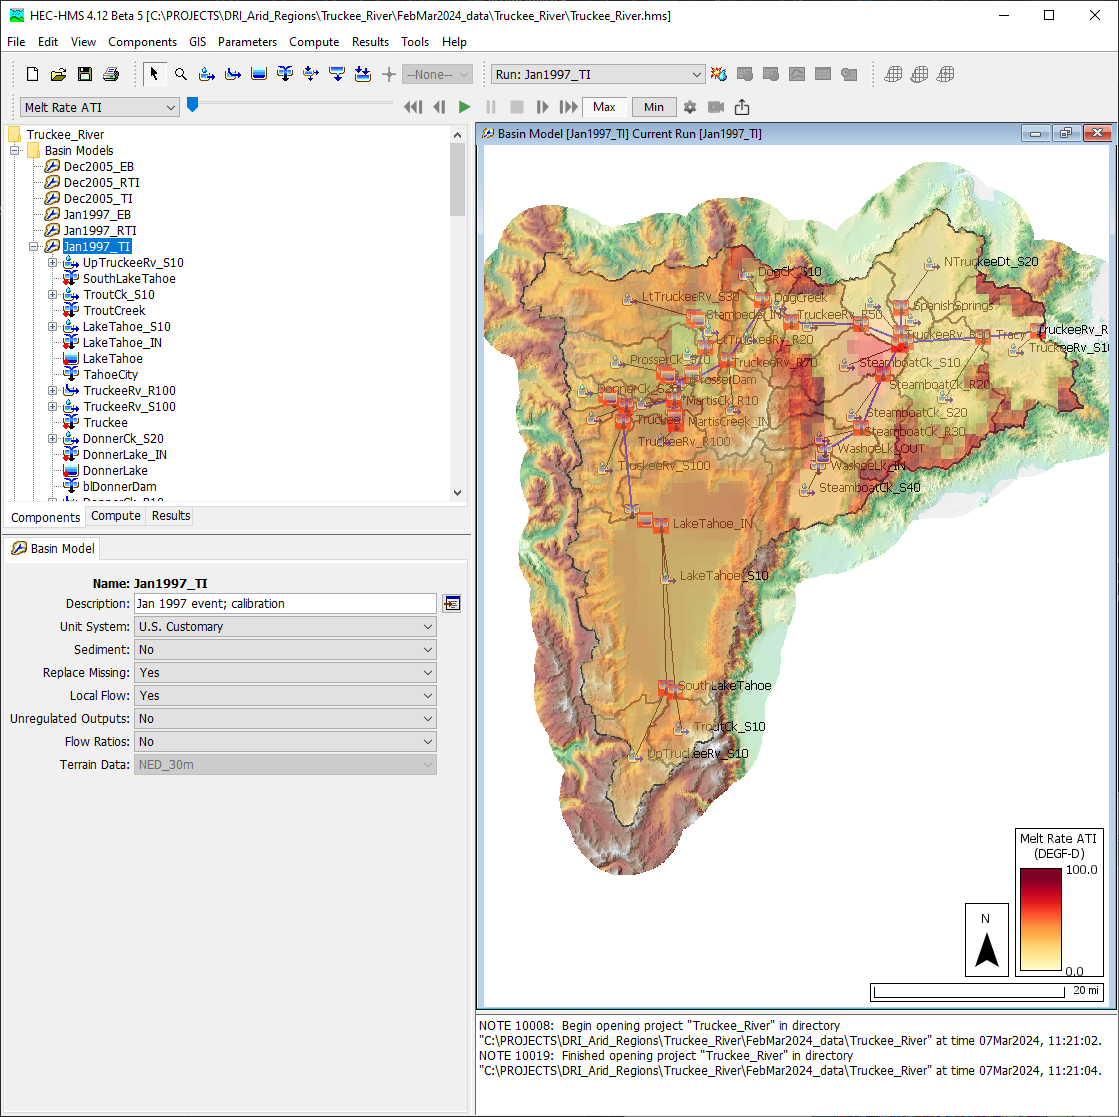Image resolution: width=1119 pixels, height=1117 pixels.
Task: Activate the zoom magnifier tool
Action: [x=181, y=74]
